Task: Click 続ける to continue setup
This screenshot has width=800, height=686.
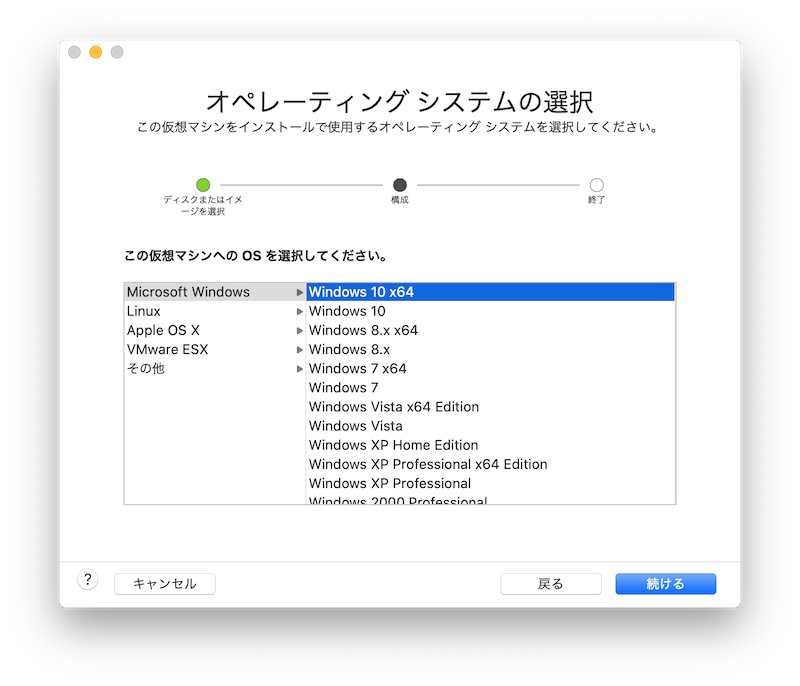Action: click(665, 583)
